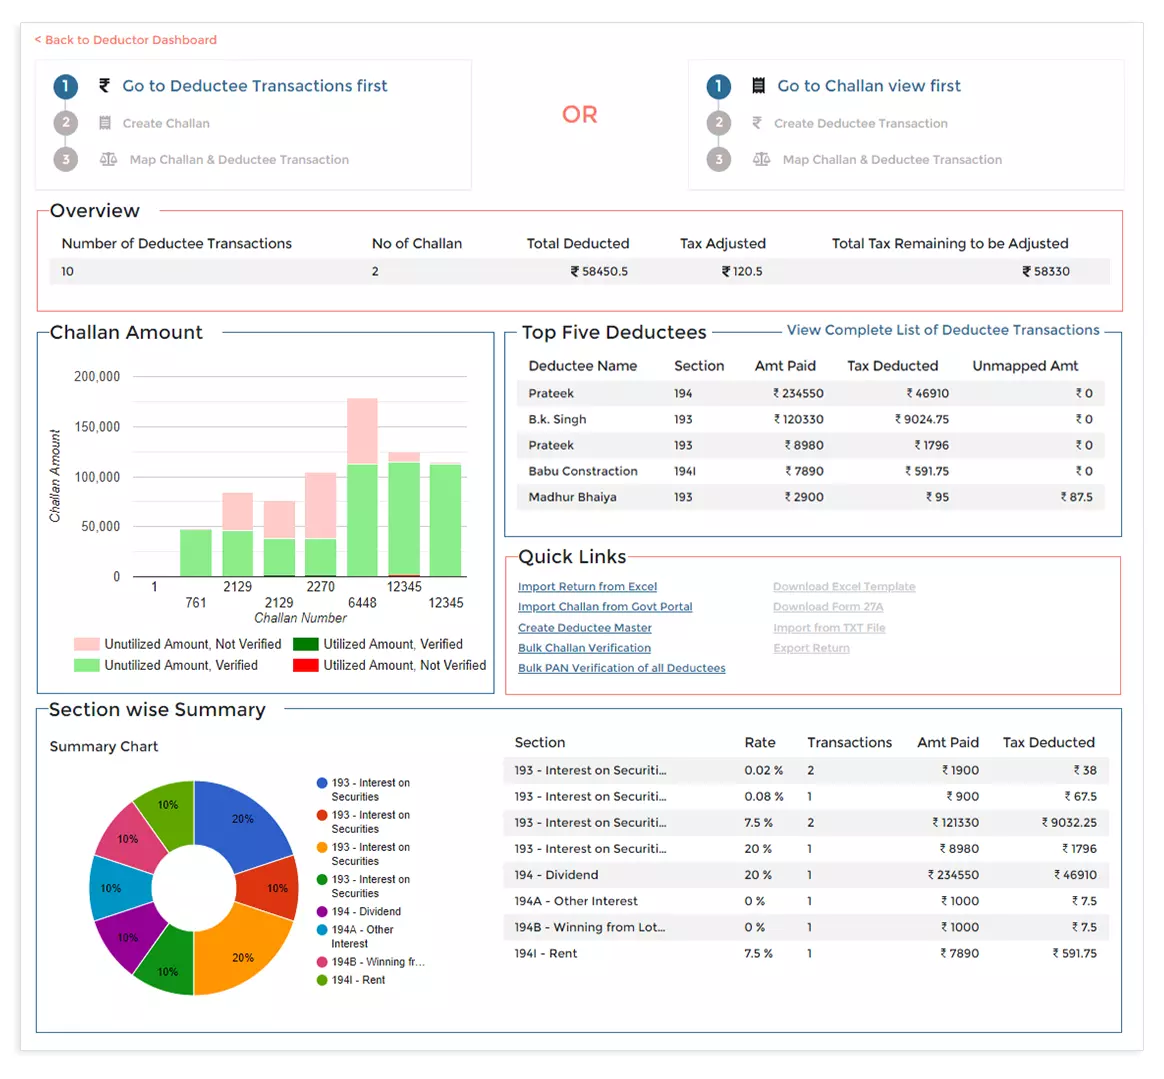
Task: Select the "194 - Dividend" row in Section wise Summary
Action: click(750, 874)
